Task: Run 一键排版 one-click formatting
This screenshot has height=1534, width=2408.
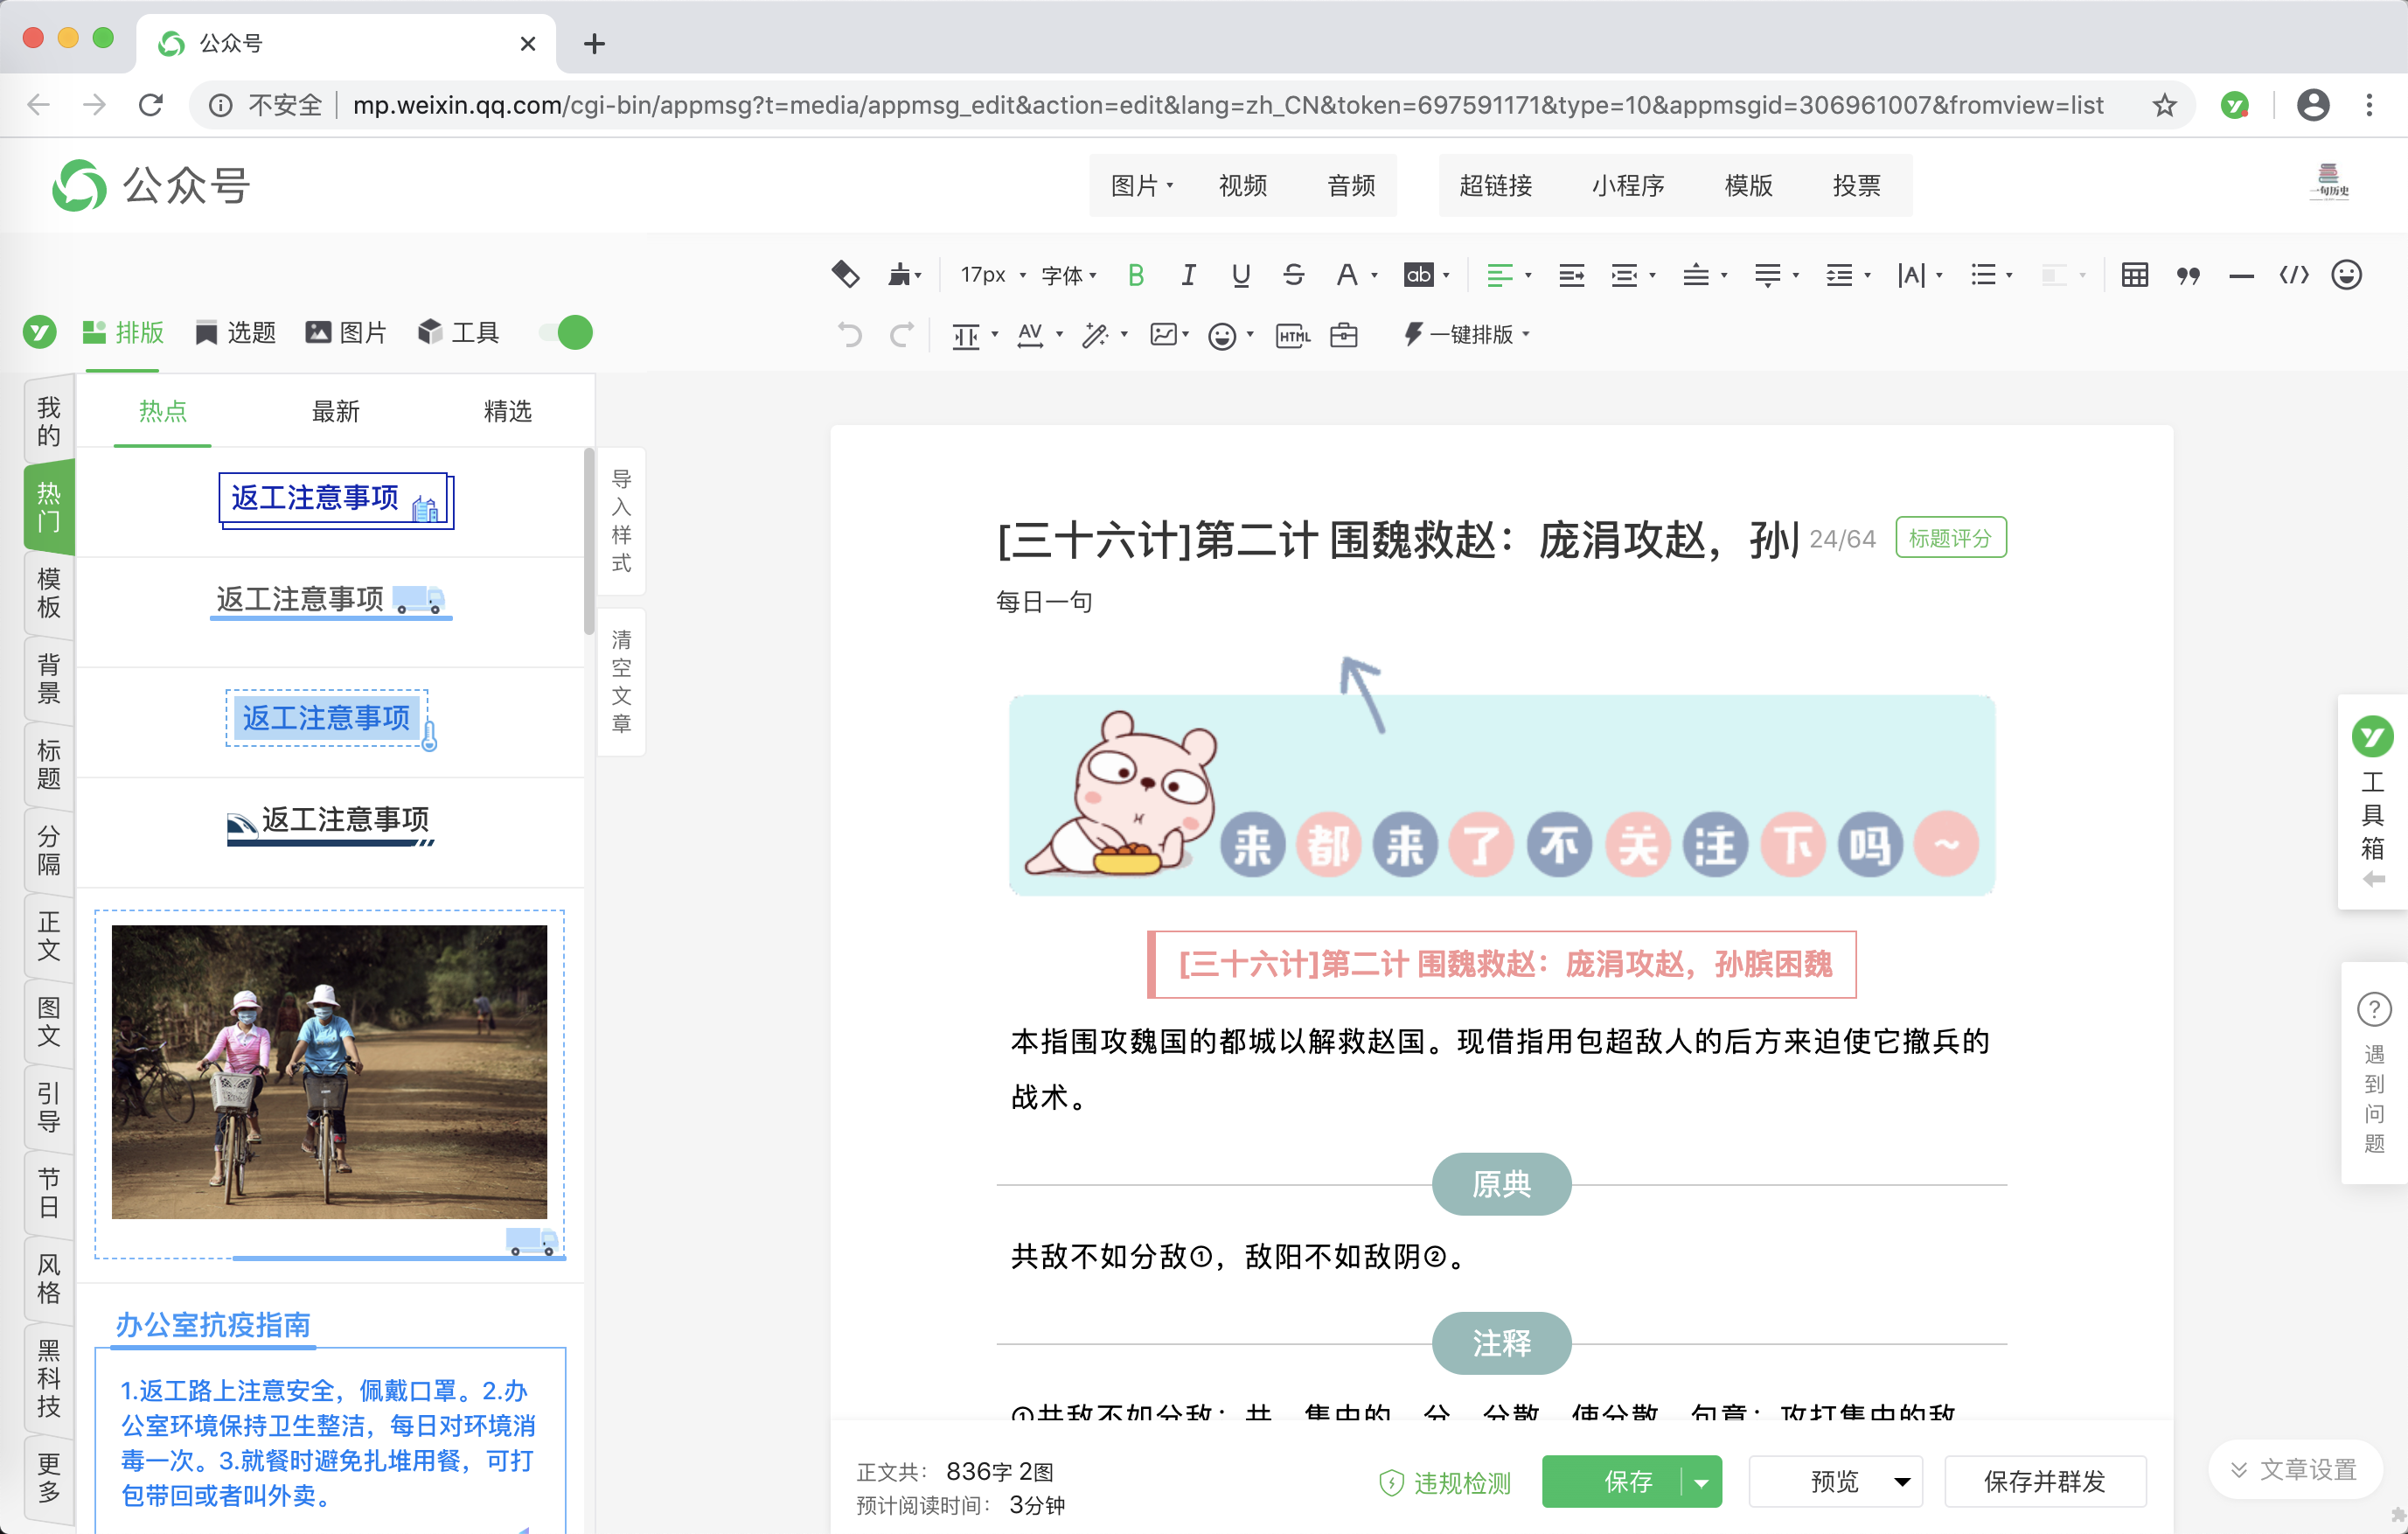Action: [x=1465, y=335]
